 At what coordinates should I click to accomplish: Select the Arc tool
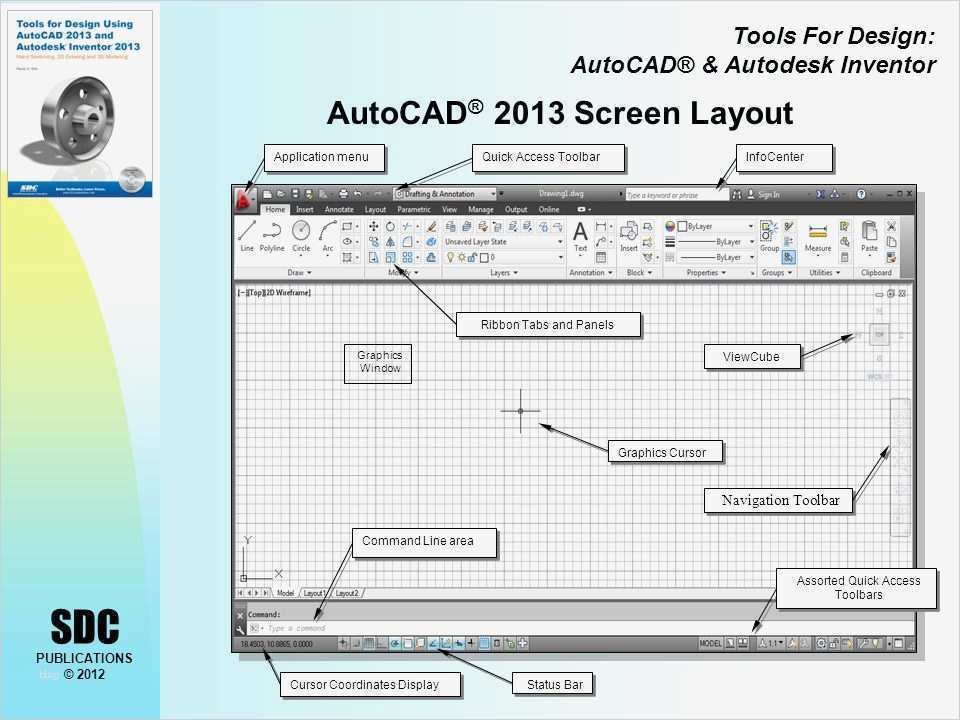coord(328,236)
